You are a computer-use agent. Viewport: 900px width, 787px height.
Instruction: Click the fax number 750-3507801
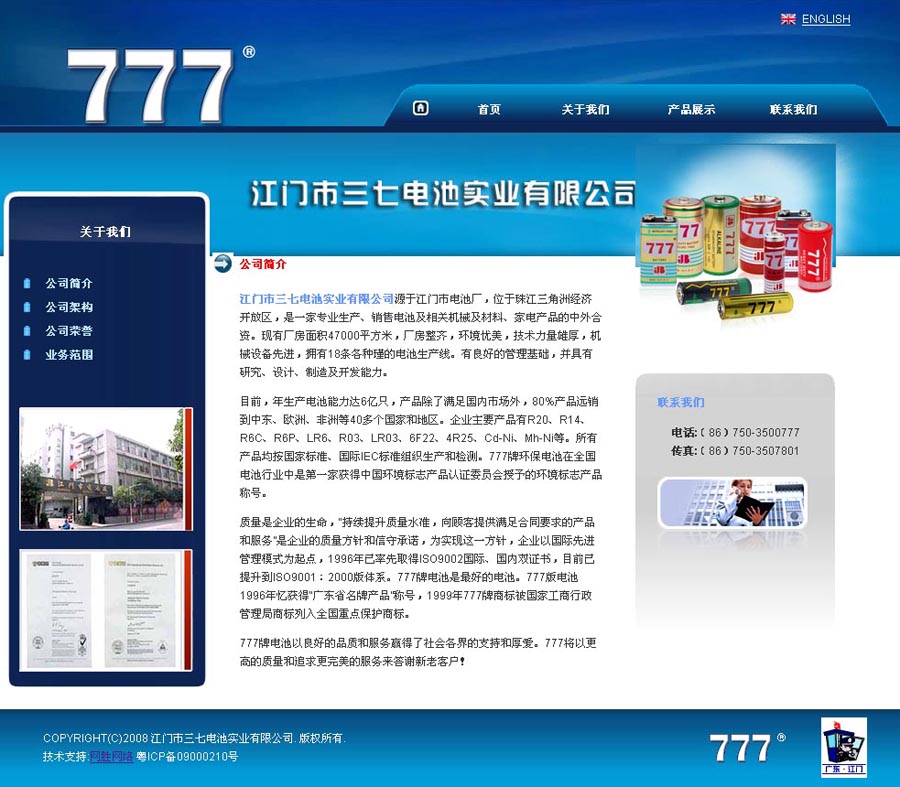click(766, 451)
